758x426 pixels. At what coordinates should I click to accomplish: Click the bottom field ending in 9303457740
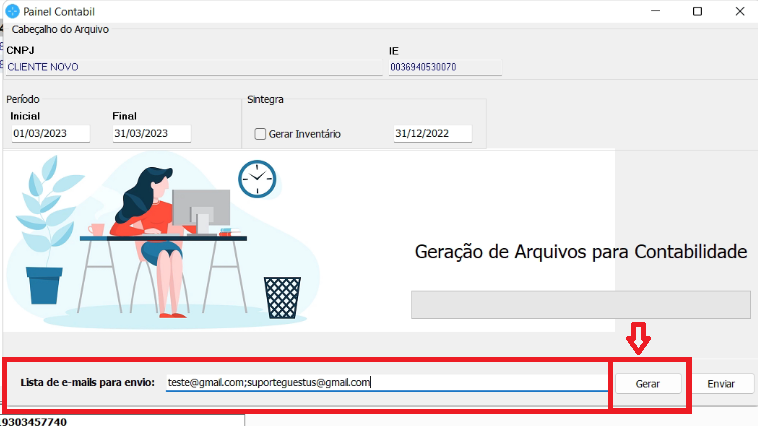(122, 421)
